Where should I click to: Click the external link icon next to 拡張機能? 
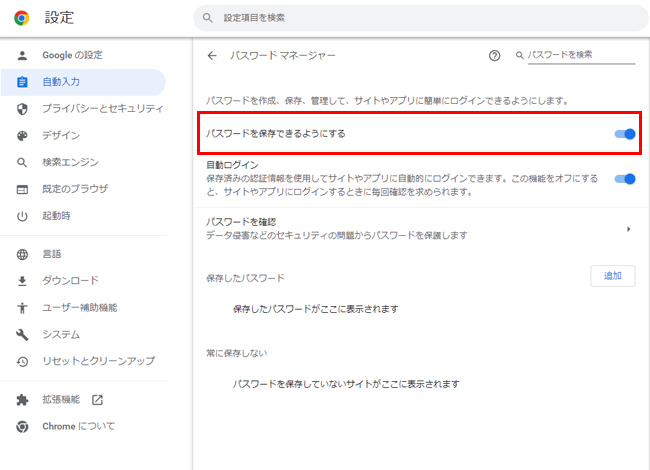click(97, 400)
